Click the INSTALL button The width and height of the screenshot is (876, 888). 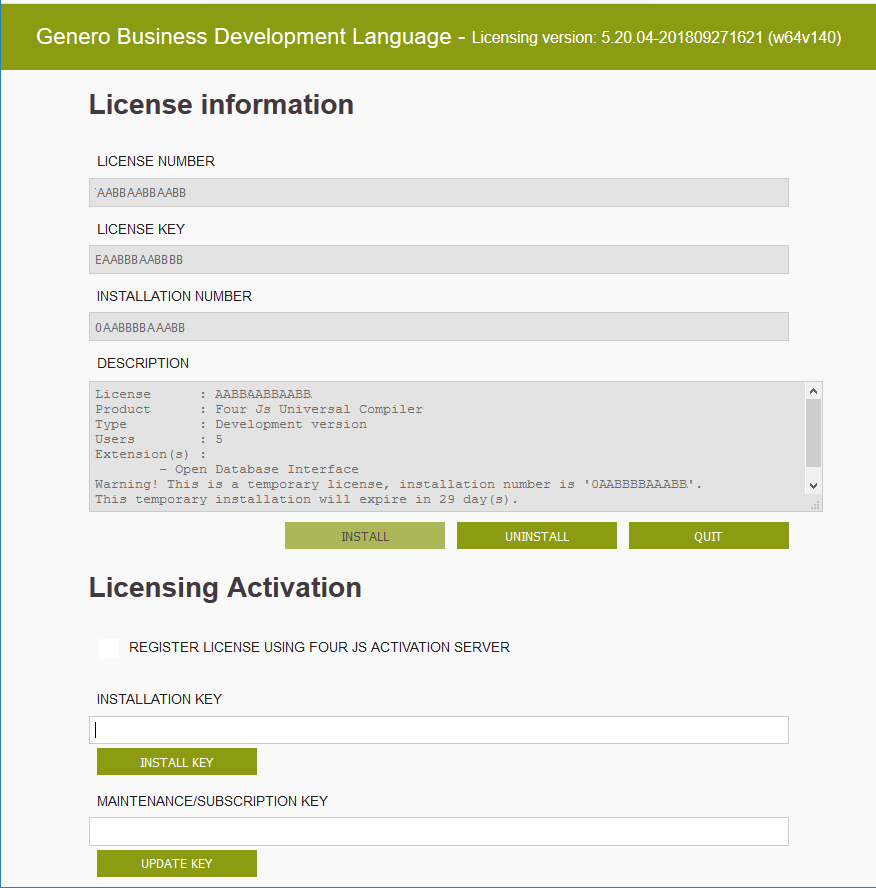point(364,535)
